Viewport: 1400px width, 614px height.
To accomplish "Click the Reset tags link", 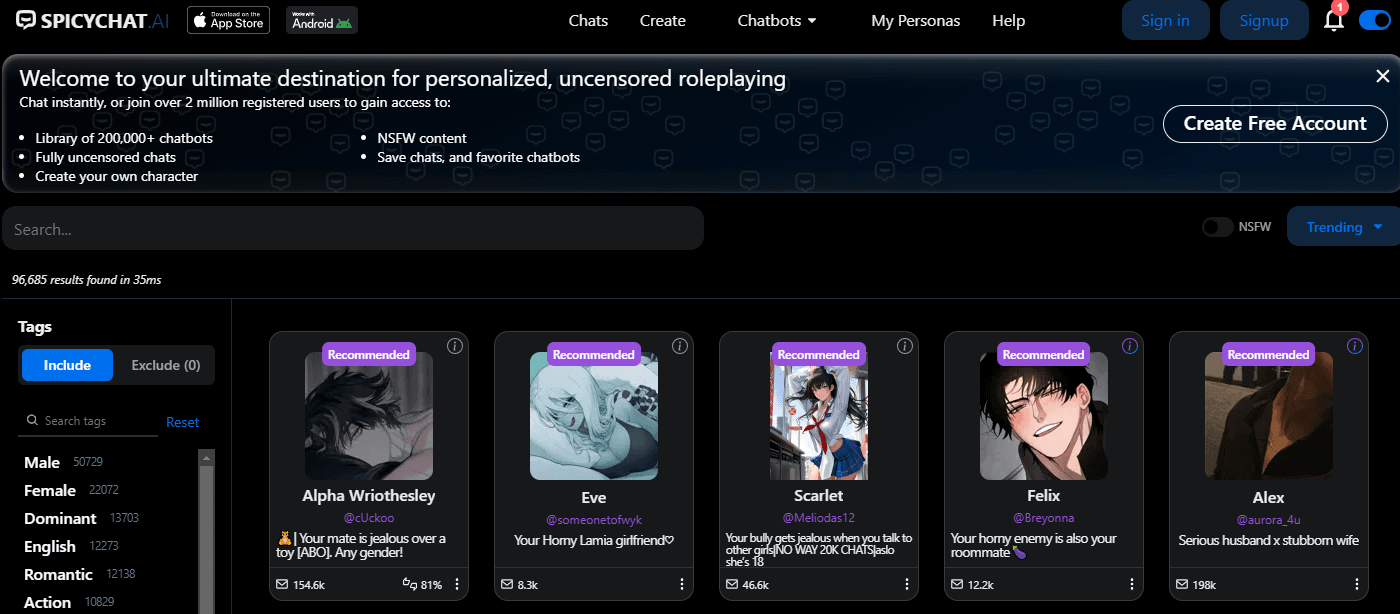I will (x=182, y=422).
